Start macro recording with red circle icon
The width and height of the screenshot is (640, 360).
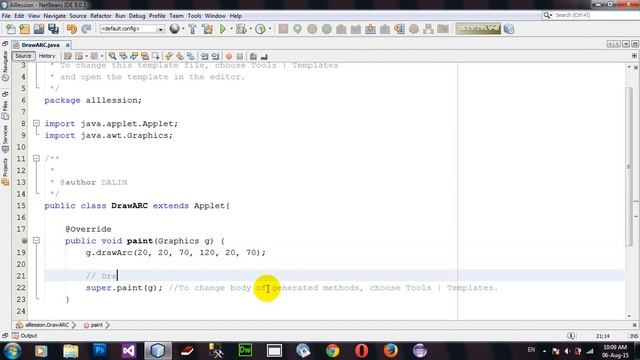[x=229, y=56]
